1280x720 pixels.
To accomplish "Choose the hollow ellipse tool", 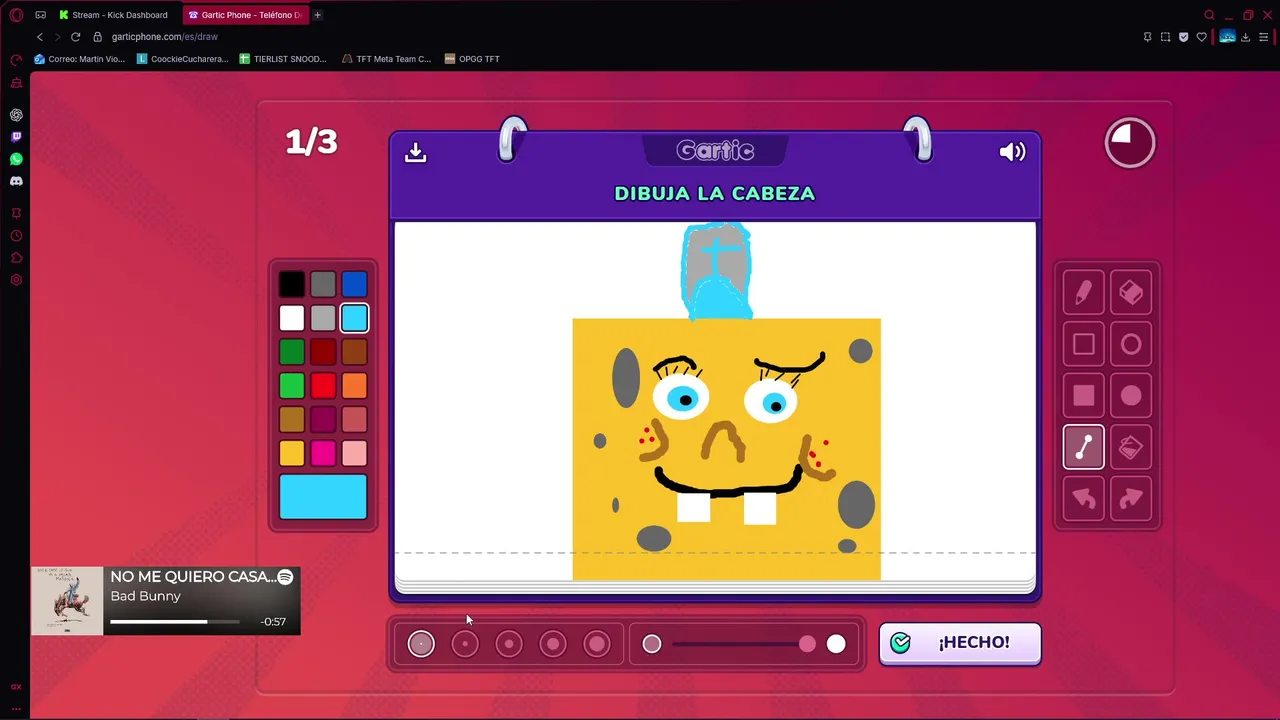I will point(1131,344).
